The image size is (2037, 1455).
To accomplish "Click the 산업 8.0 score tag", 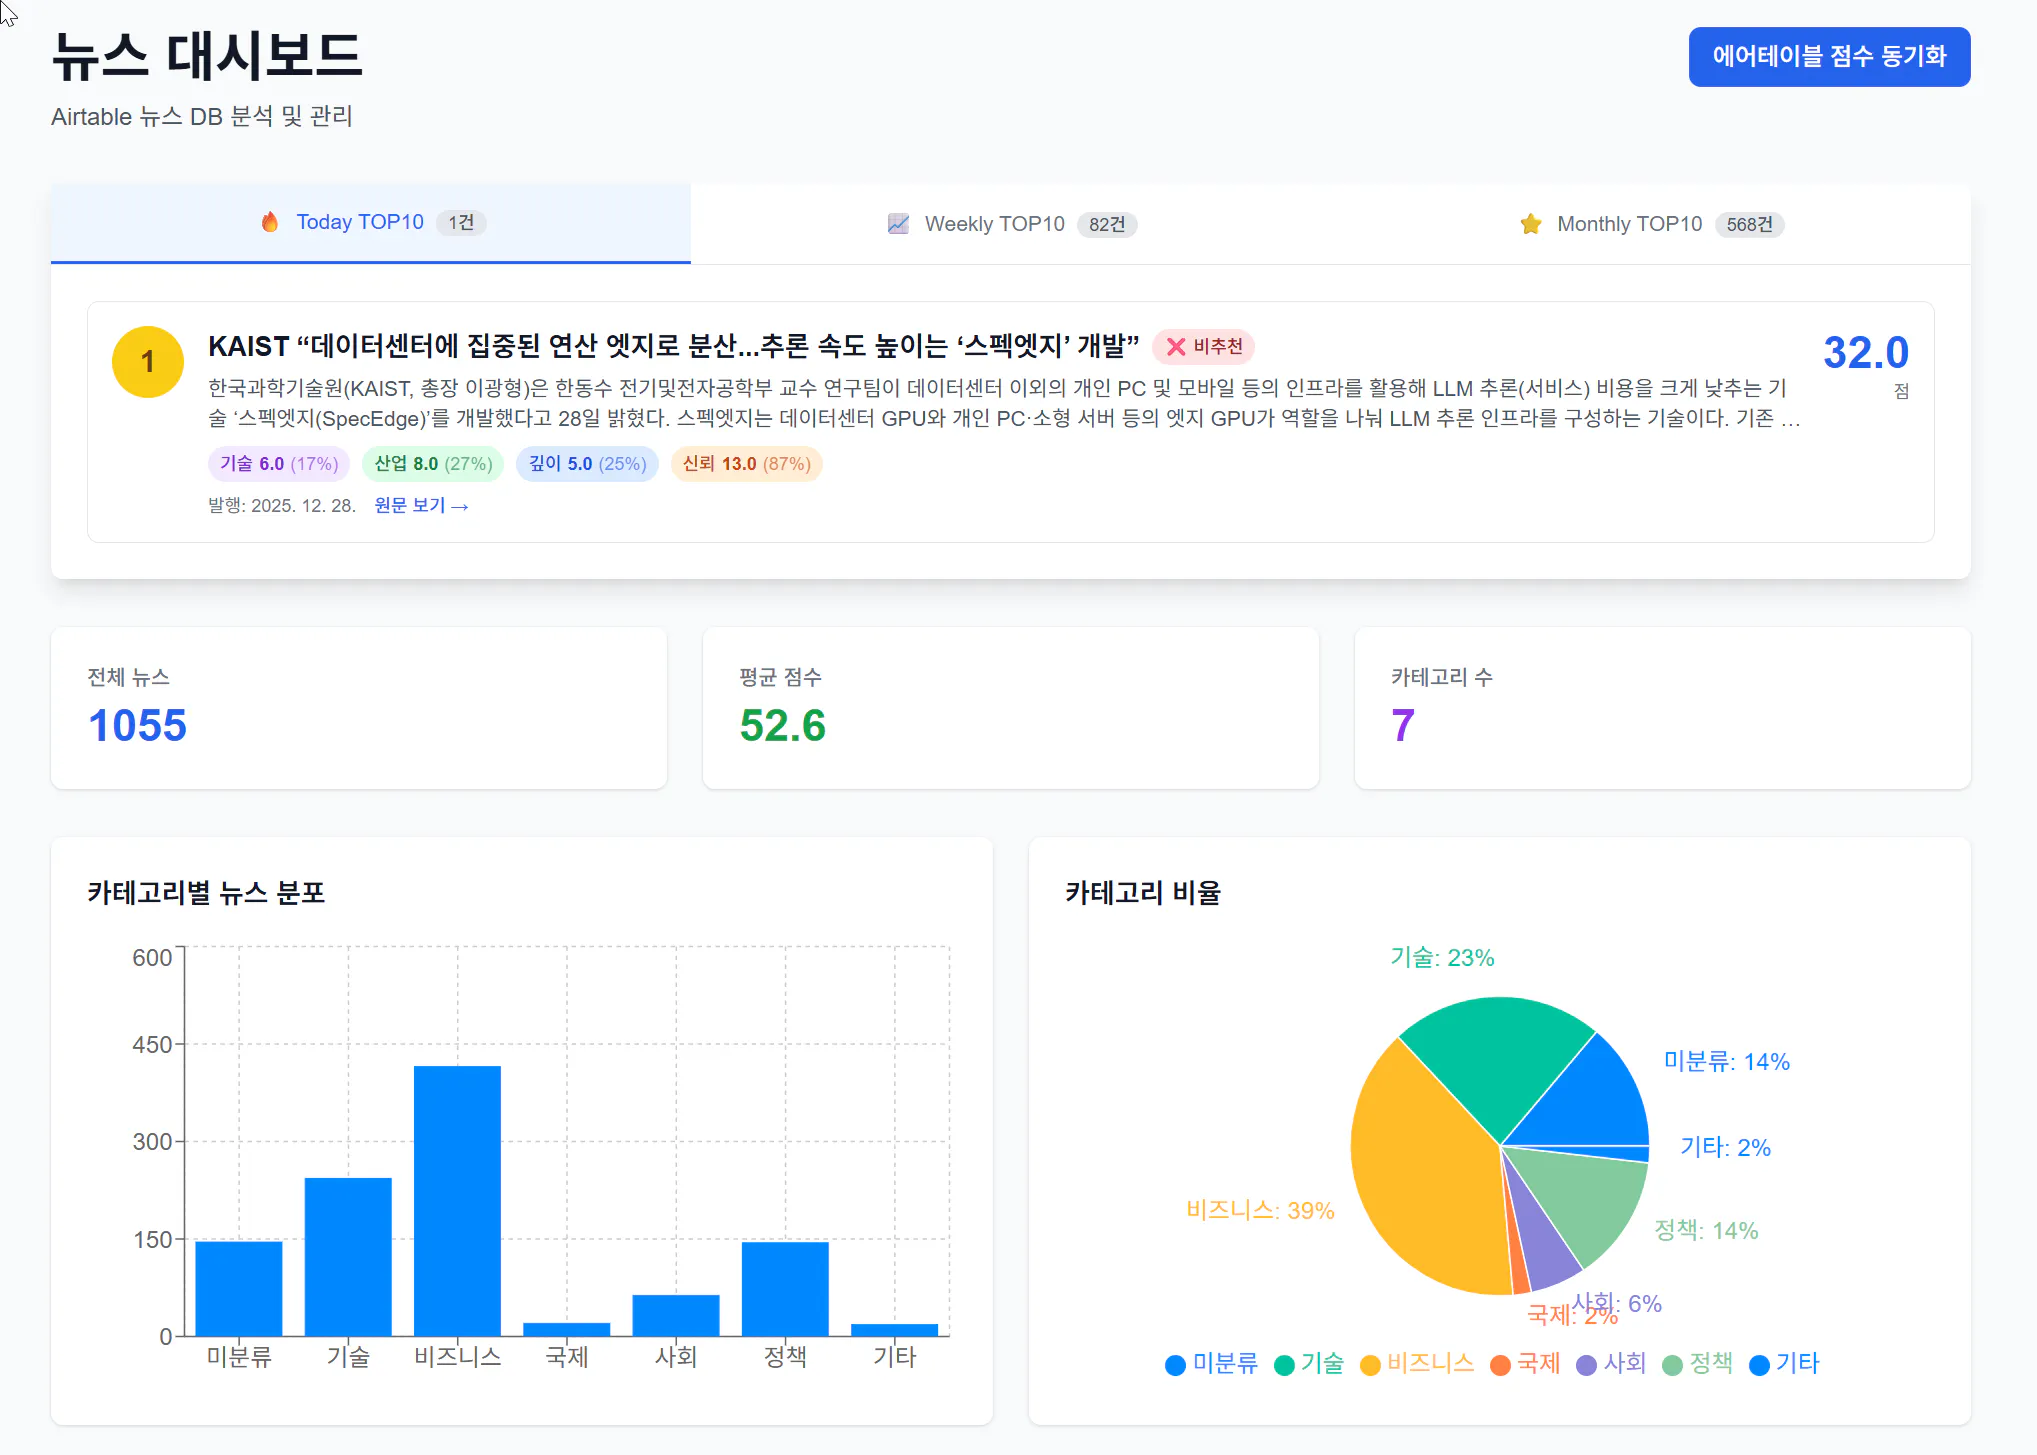I will pos(433,464).
